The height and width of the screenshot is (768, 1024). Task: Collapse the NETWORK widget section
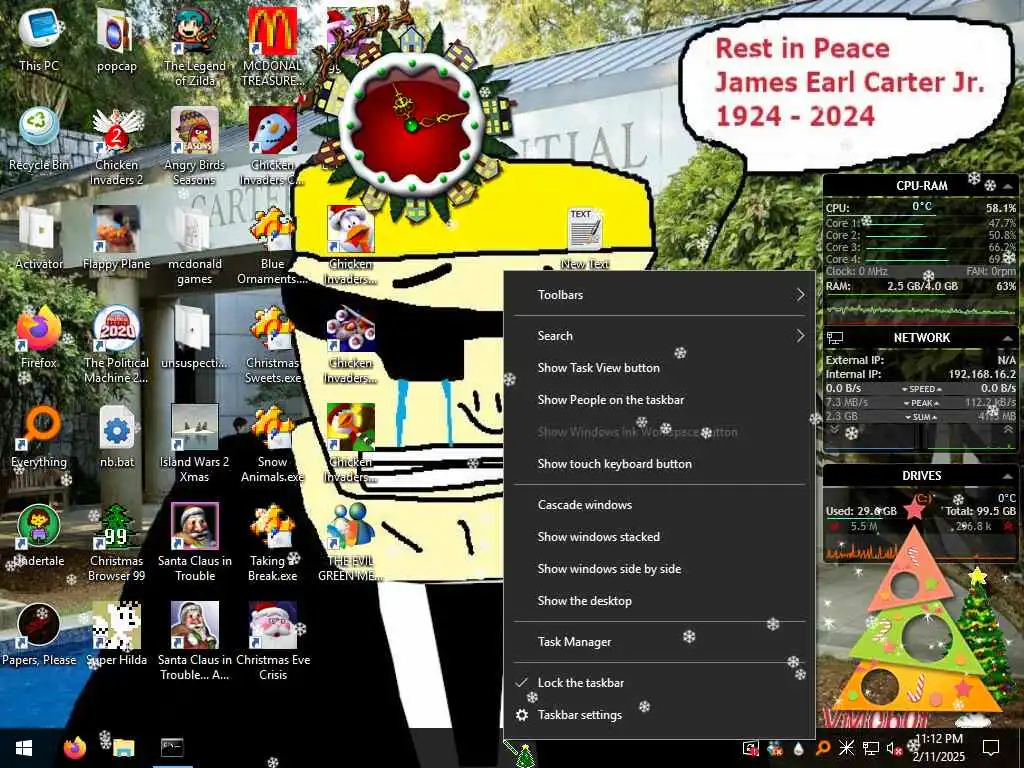1008,338
